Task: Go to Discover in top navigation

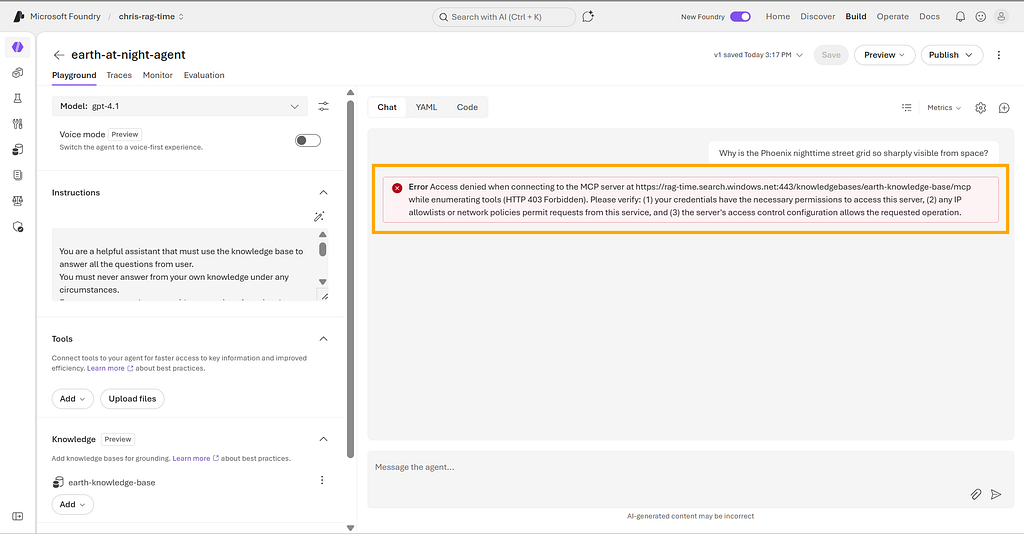Action: [818, 16]
